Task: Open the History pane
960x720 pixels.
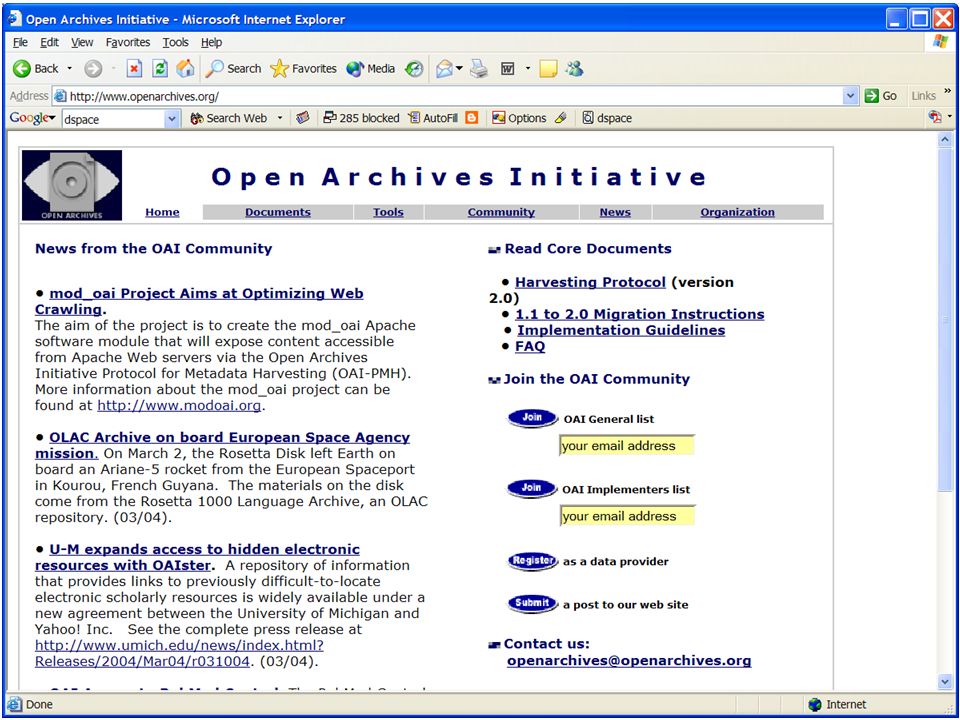Action: [414, 69]
